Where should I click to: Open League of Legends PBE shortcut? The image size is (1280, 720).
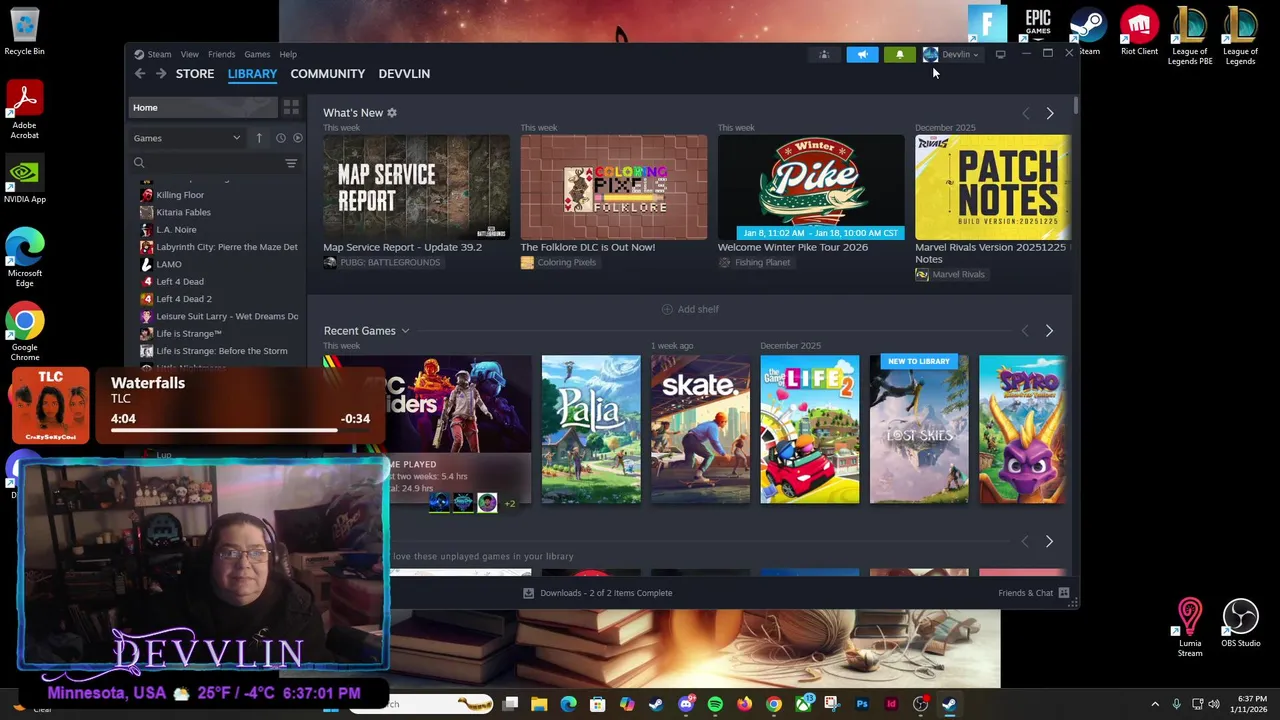coord(1190,36)
